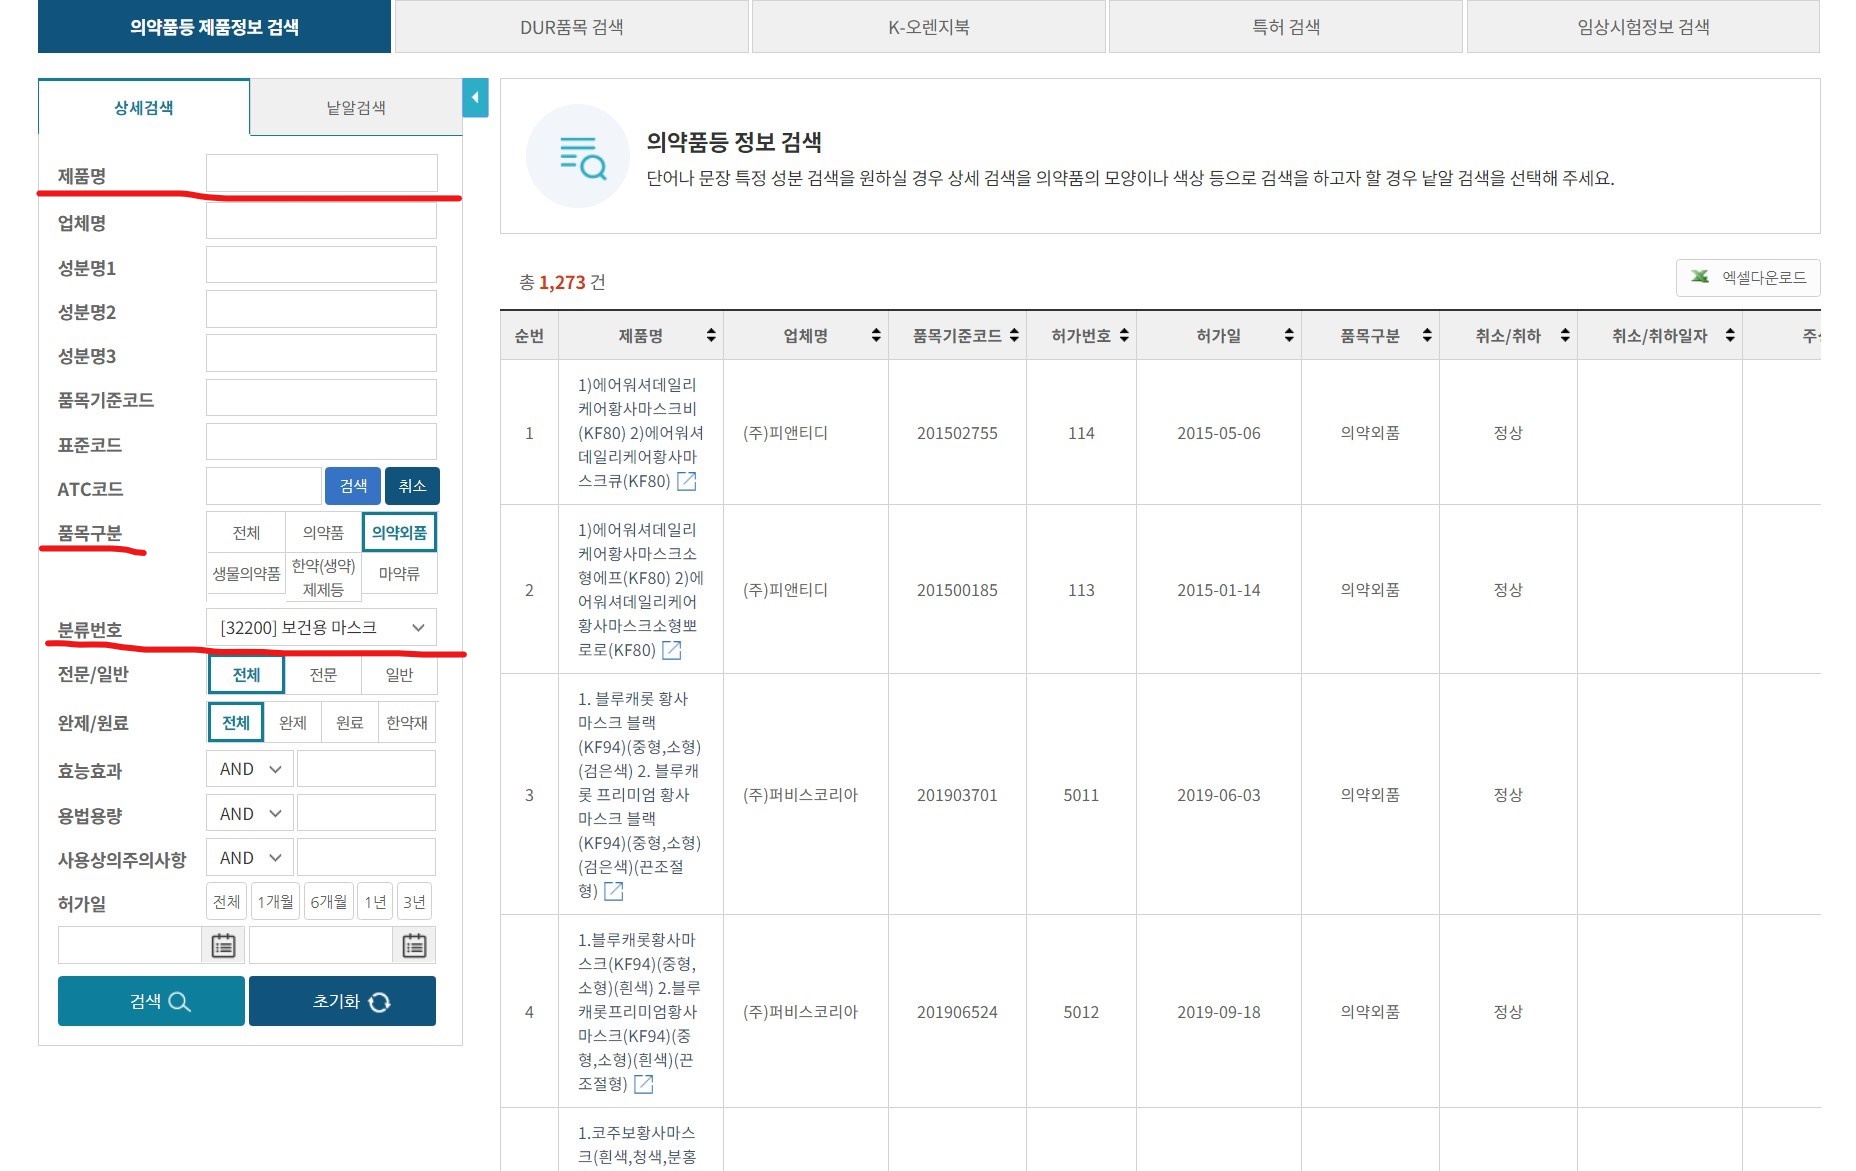This screenshot has width=1856, height=1171.
Task: Open external link icon for row 2 product
Action: tap(672, 650)
